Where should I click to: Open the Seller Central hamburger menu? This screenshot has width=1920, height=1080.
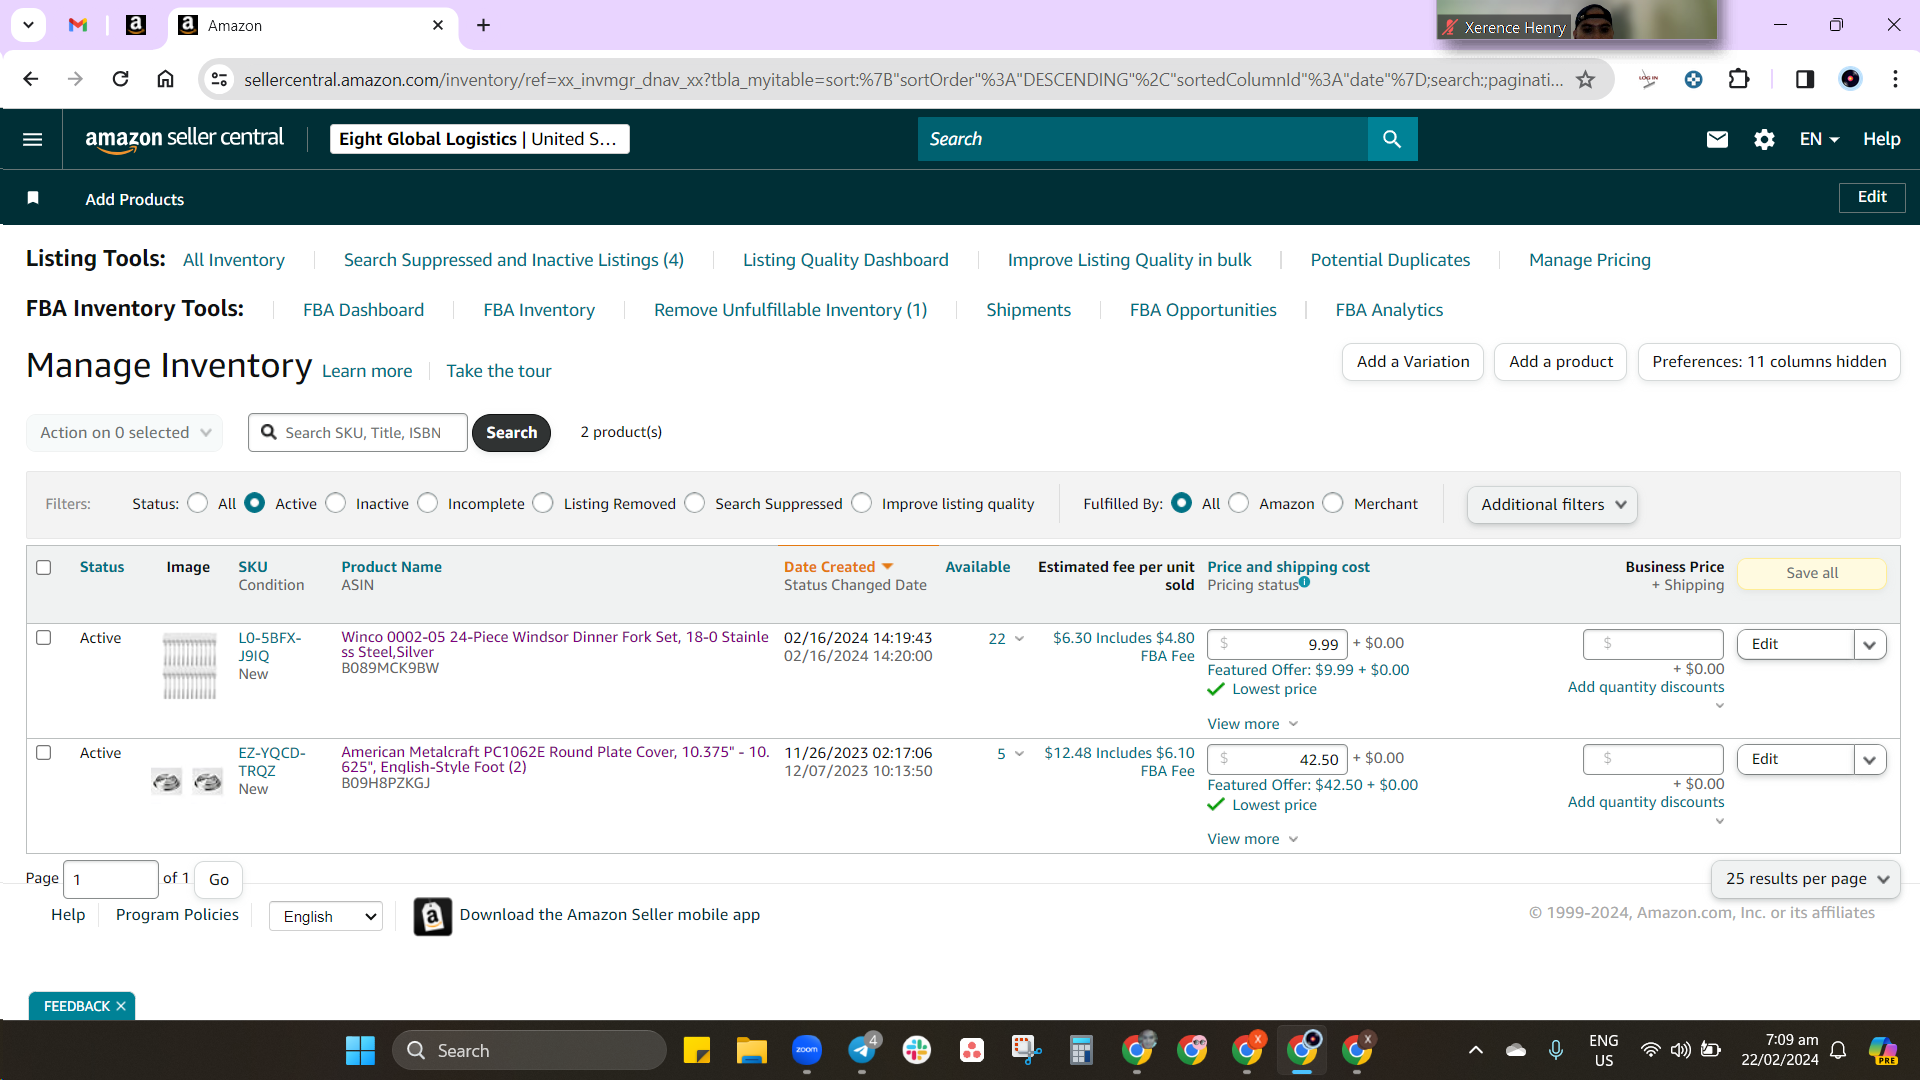[x=32, y=139]
